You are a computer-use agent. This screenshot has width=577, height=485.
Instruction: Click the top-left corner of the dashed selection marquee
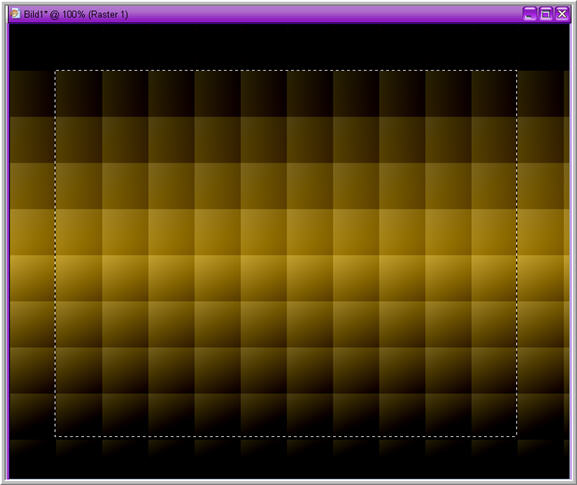(56, 71)
